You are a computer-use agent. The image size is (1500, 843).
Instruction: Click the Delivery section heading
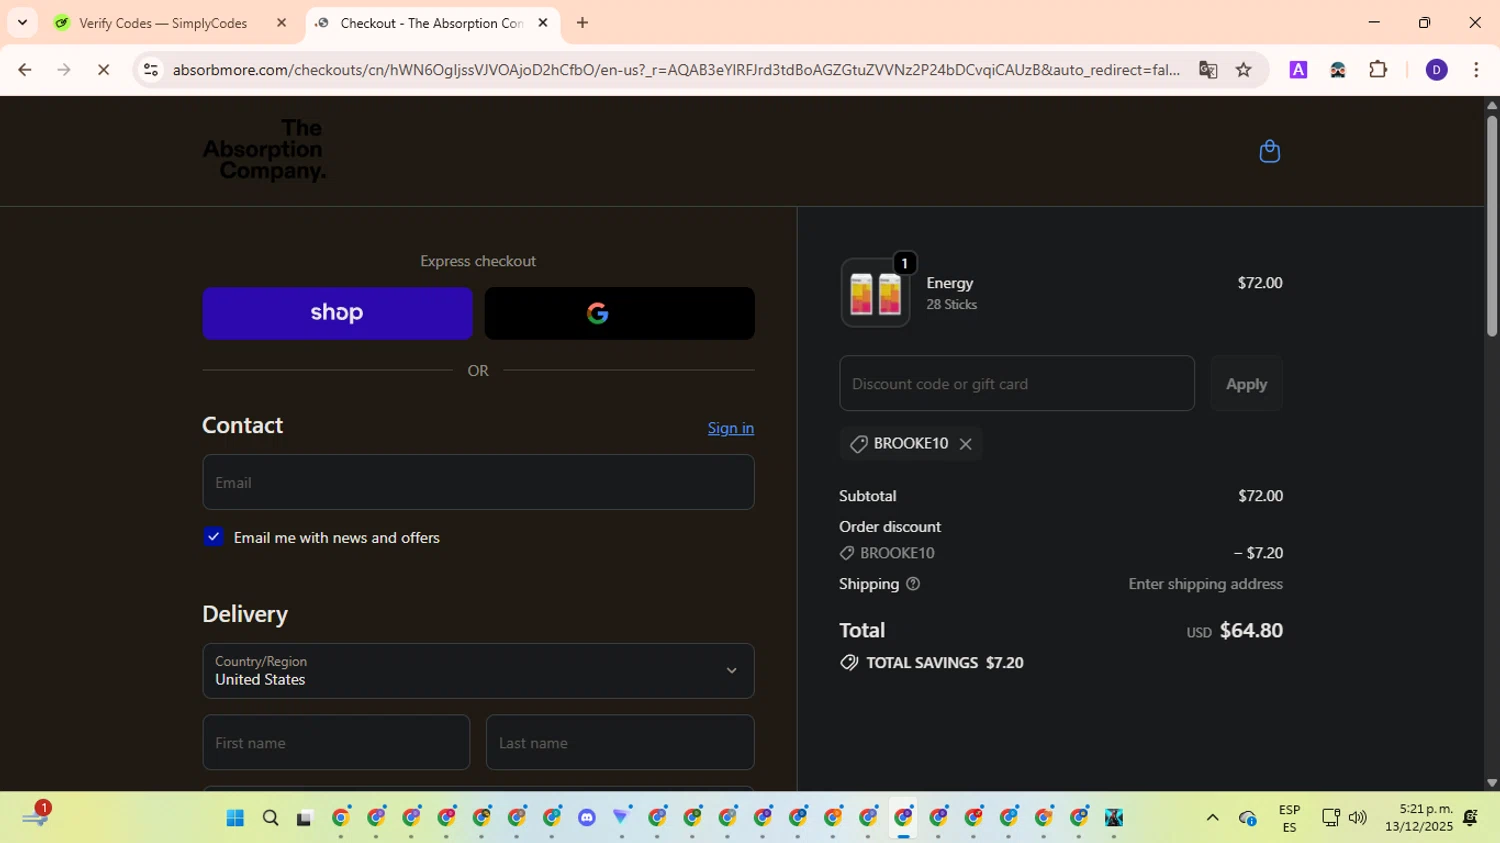click(245, 614)
